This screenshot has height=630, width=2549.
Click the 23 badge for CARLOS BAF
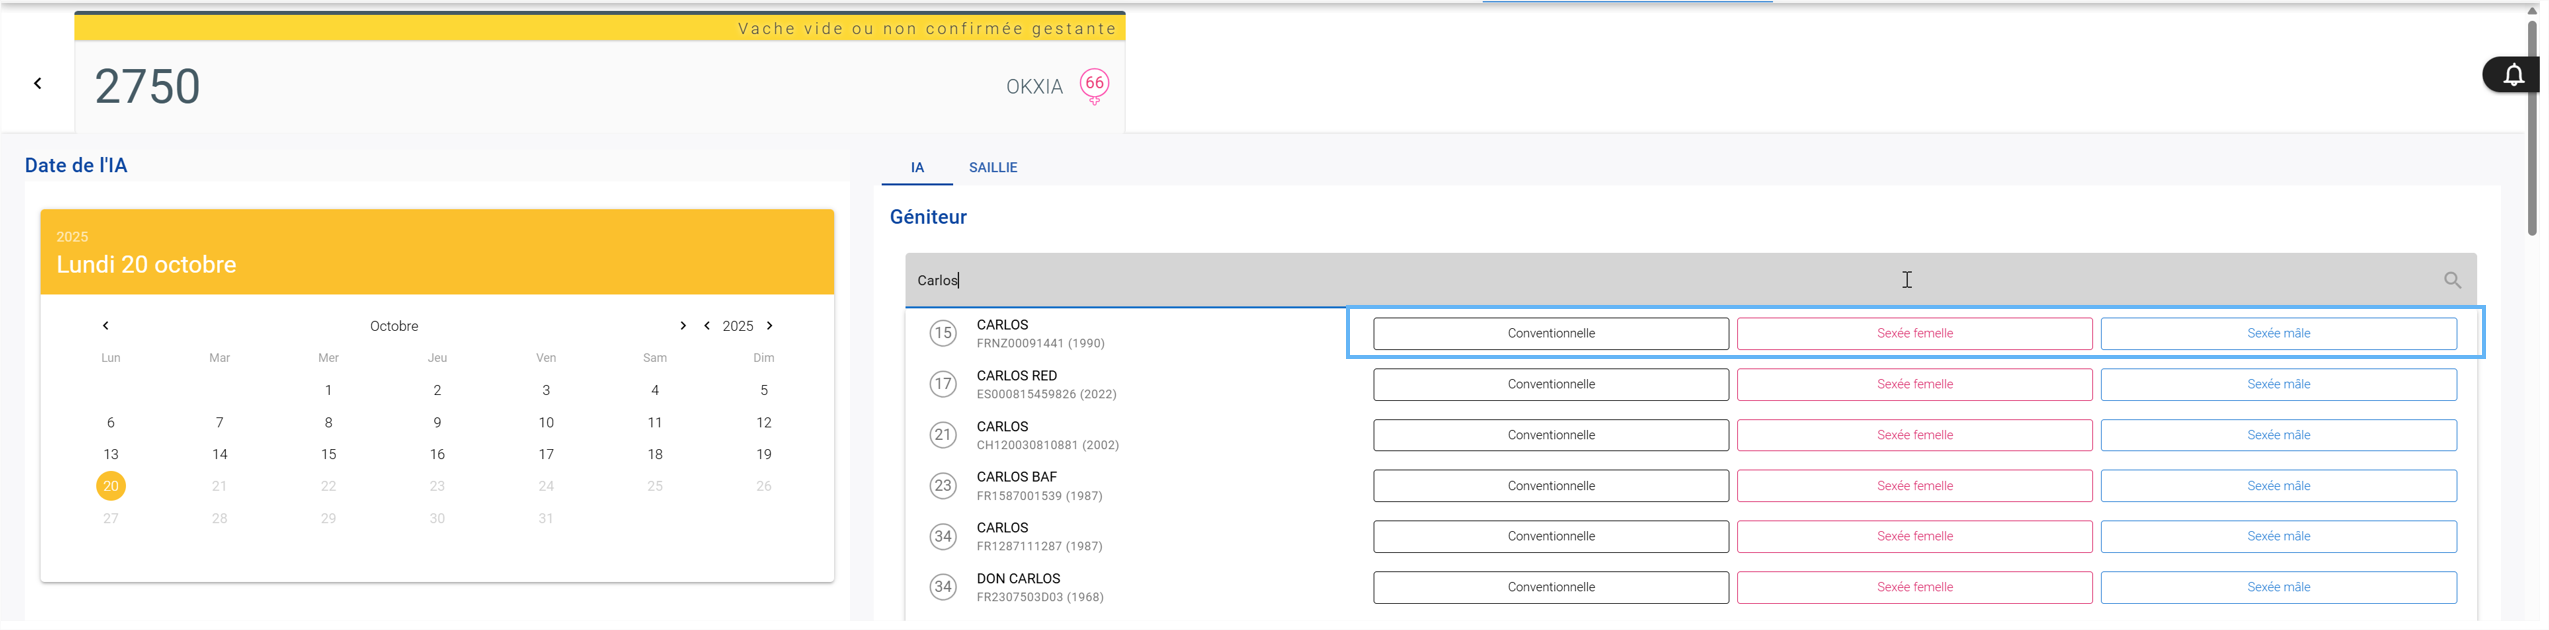943,486
